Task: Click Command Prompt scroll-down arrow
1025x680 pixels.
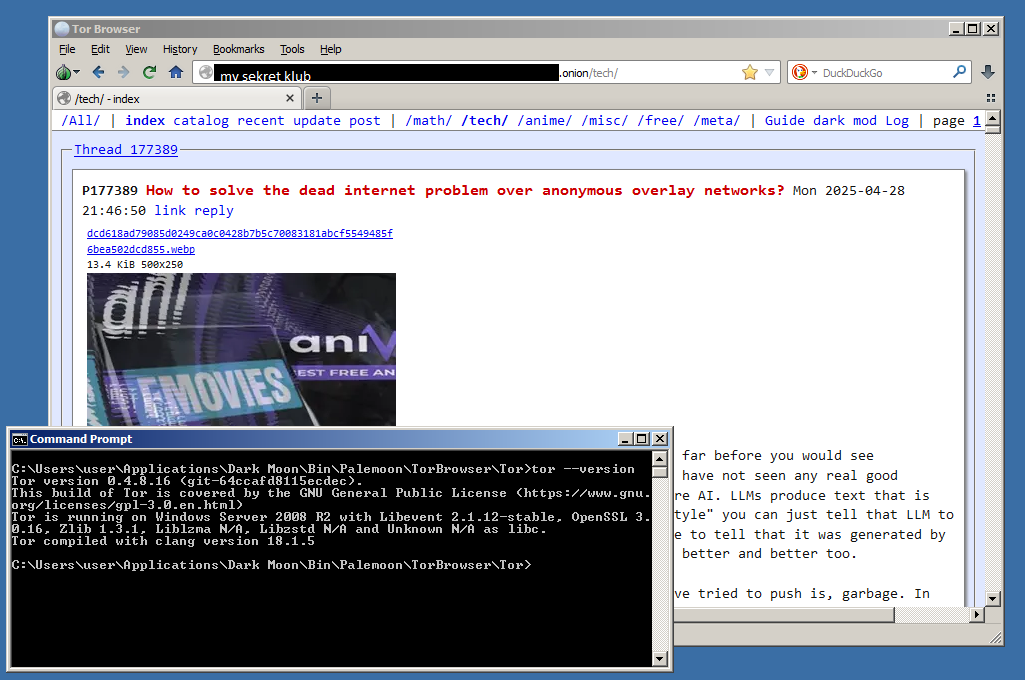Action: tap(660, 659)
